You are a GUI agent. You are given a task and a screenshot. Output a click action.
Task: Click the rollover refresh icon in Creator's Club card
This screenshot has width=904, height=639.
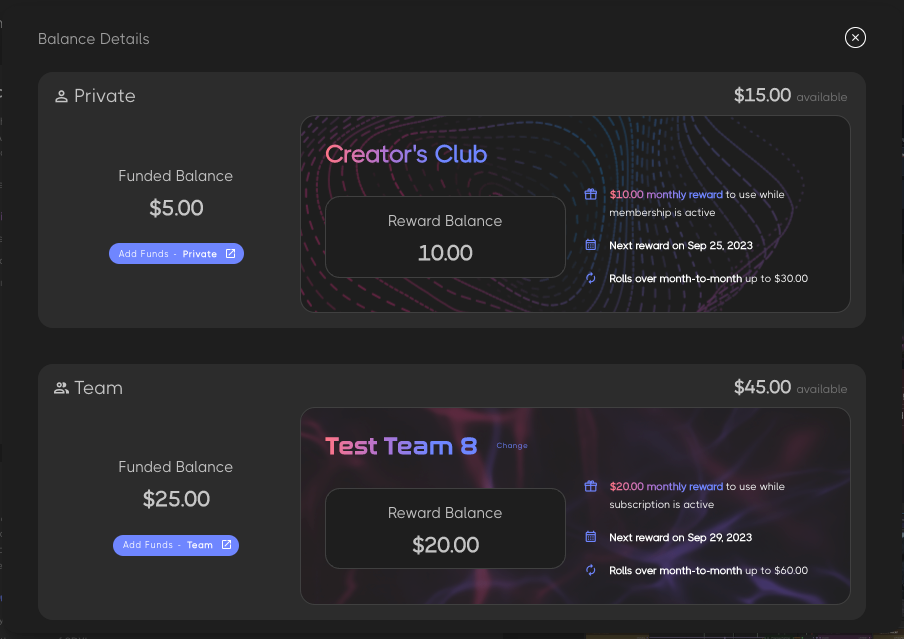(590, 278)
